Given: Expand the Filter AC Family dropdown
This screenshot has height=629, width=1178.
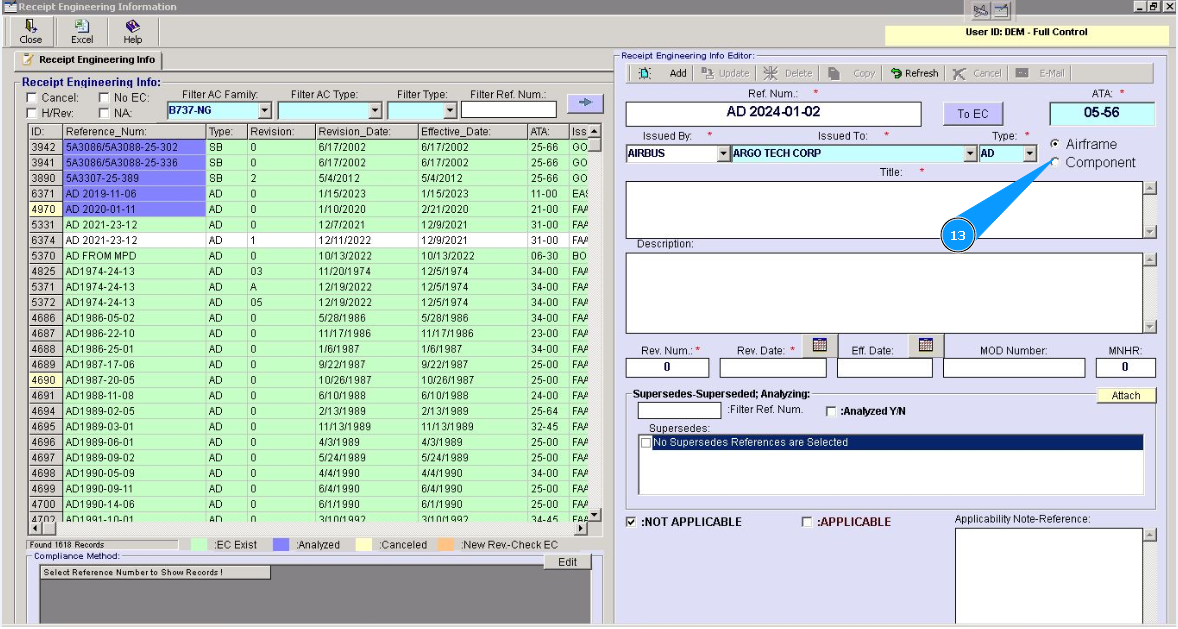Looking at the screenshot, I should [x=265, y=111].
